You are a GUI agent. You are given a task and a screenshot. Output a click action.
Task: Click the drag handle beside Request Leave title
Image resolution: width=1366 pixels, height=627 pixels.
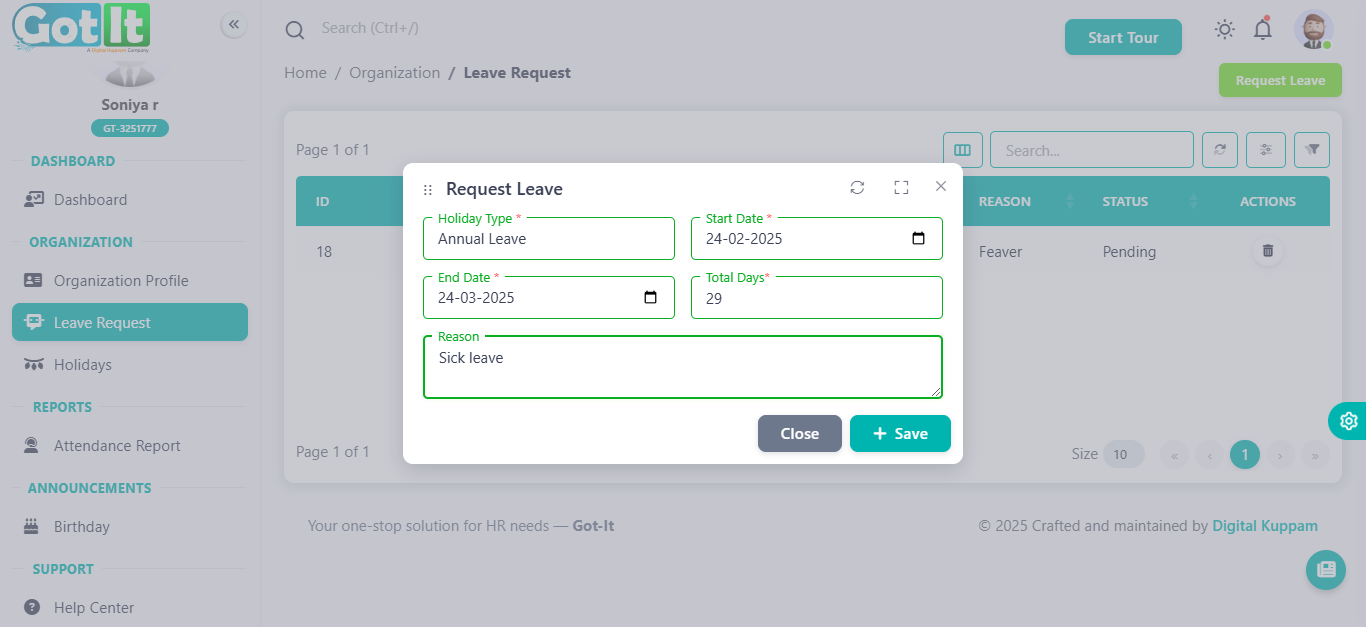428,190
